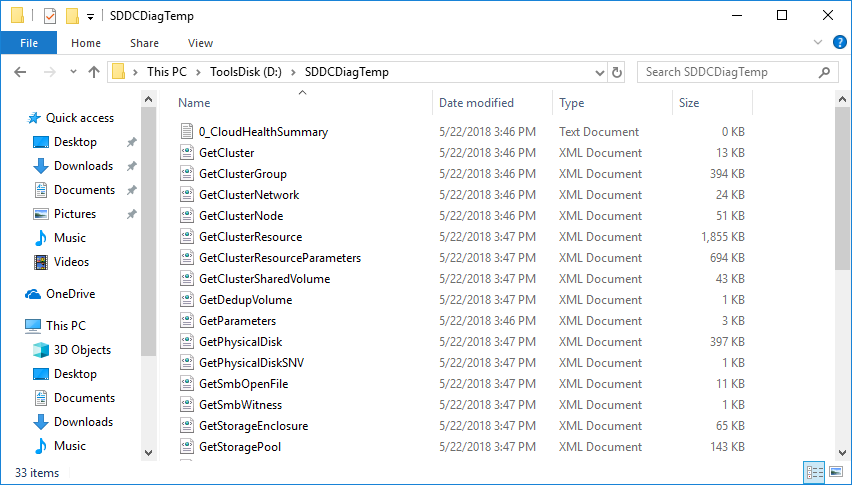This screenshot has height=485, width=852.
Task: Expand the ribbon with chevron arrow
Action: (x=818, y=42)
